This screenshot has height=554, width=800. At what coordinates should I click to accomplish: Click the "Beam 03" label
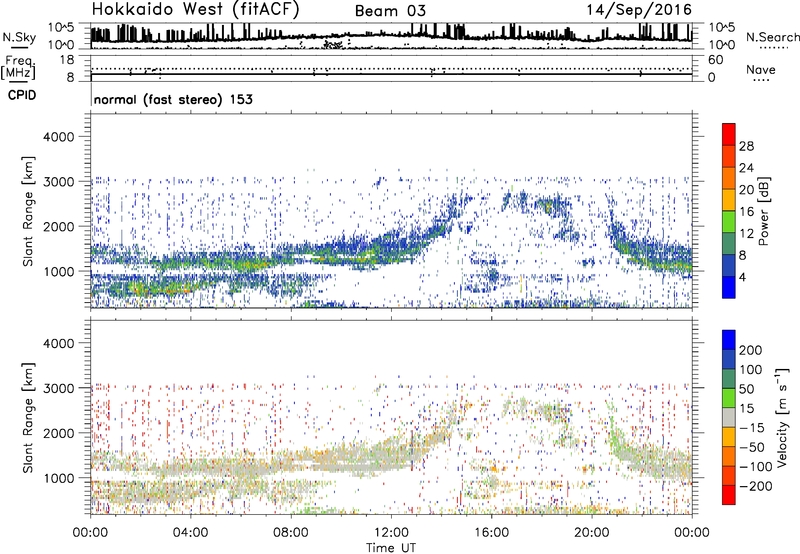(390, 11)
